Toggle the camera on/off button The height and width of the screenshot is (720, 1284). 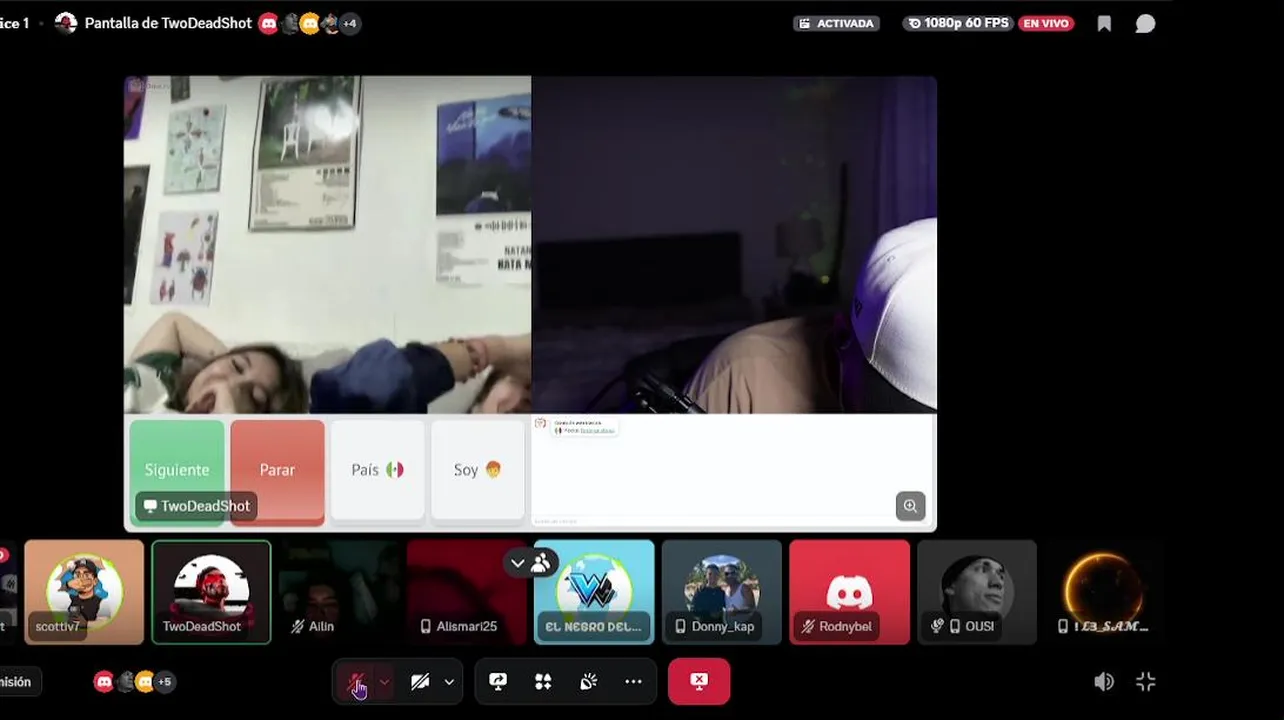click(420, 682)
